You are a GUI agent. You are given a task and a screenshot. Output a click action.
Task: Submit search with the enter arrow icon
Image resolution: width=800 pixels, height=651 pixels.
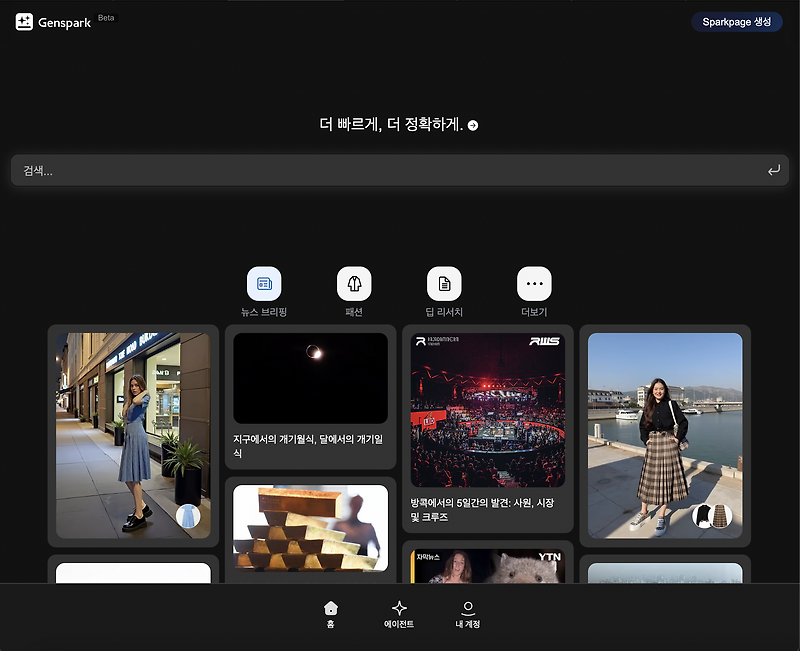[x=773, y=169]
